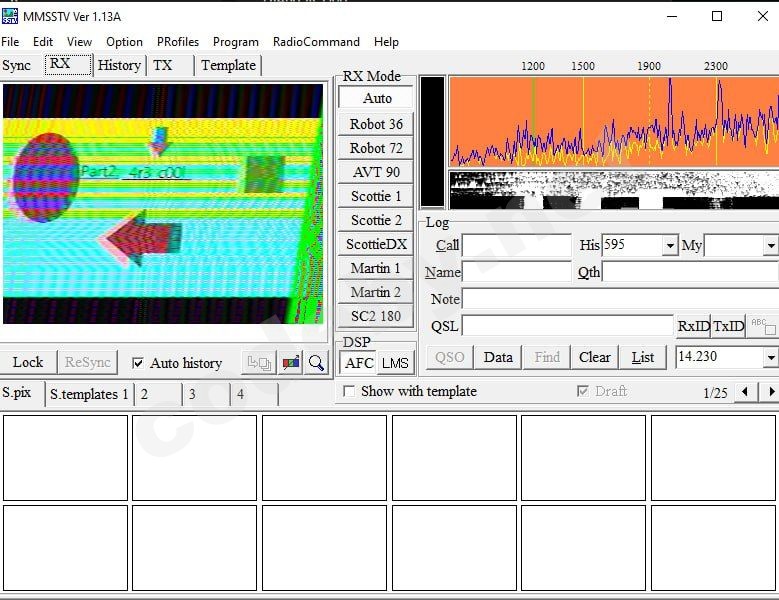Switch to the S.pix tab

pyautogui.click(x=20, y=393)
